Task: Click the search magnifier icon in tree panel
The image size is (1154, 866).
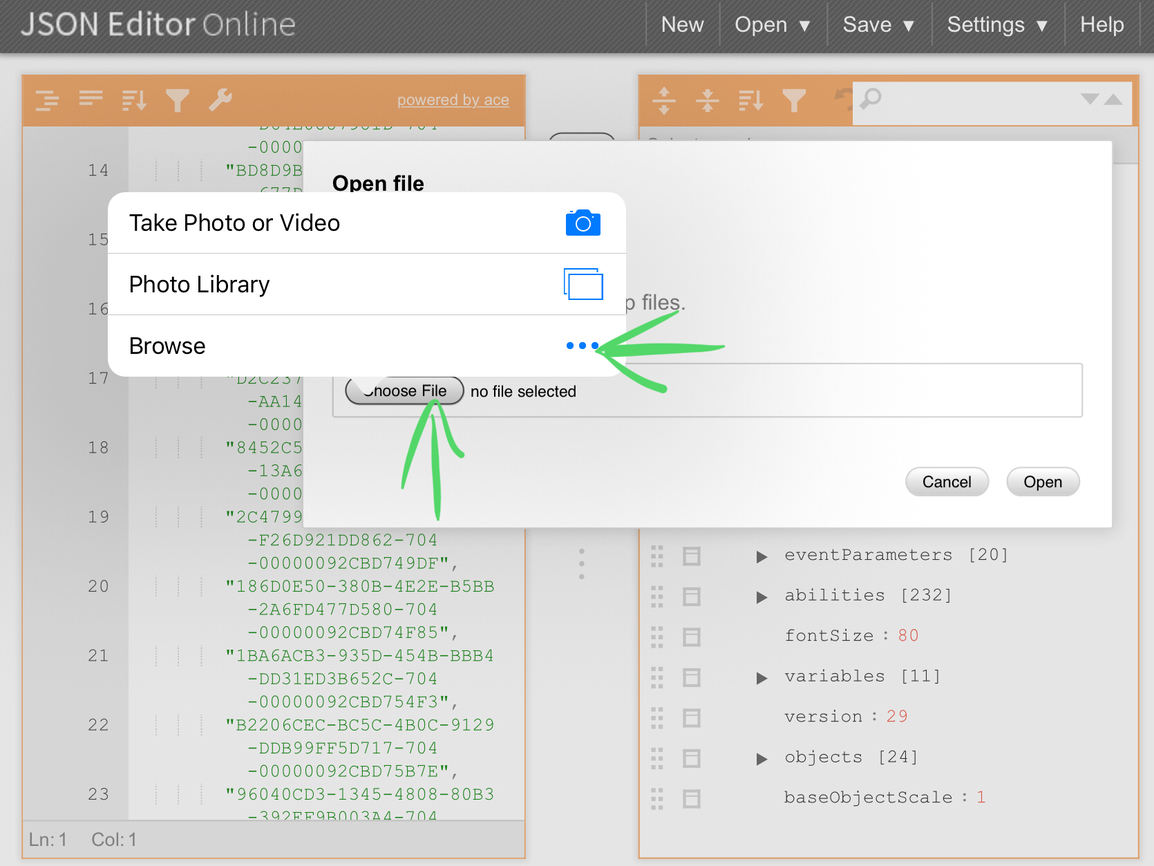Action: coord(871,98)
